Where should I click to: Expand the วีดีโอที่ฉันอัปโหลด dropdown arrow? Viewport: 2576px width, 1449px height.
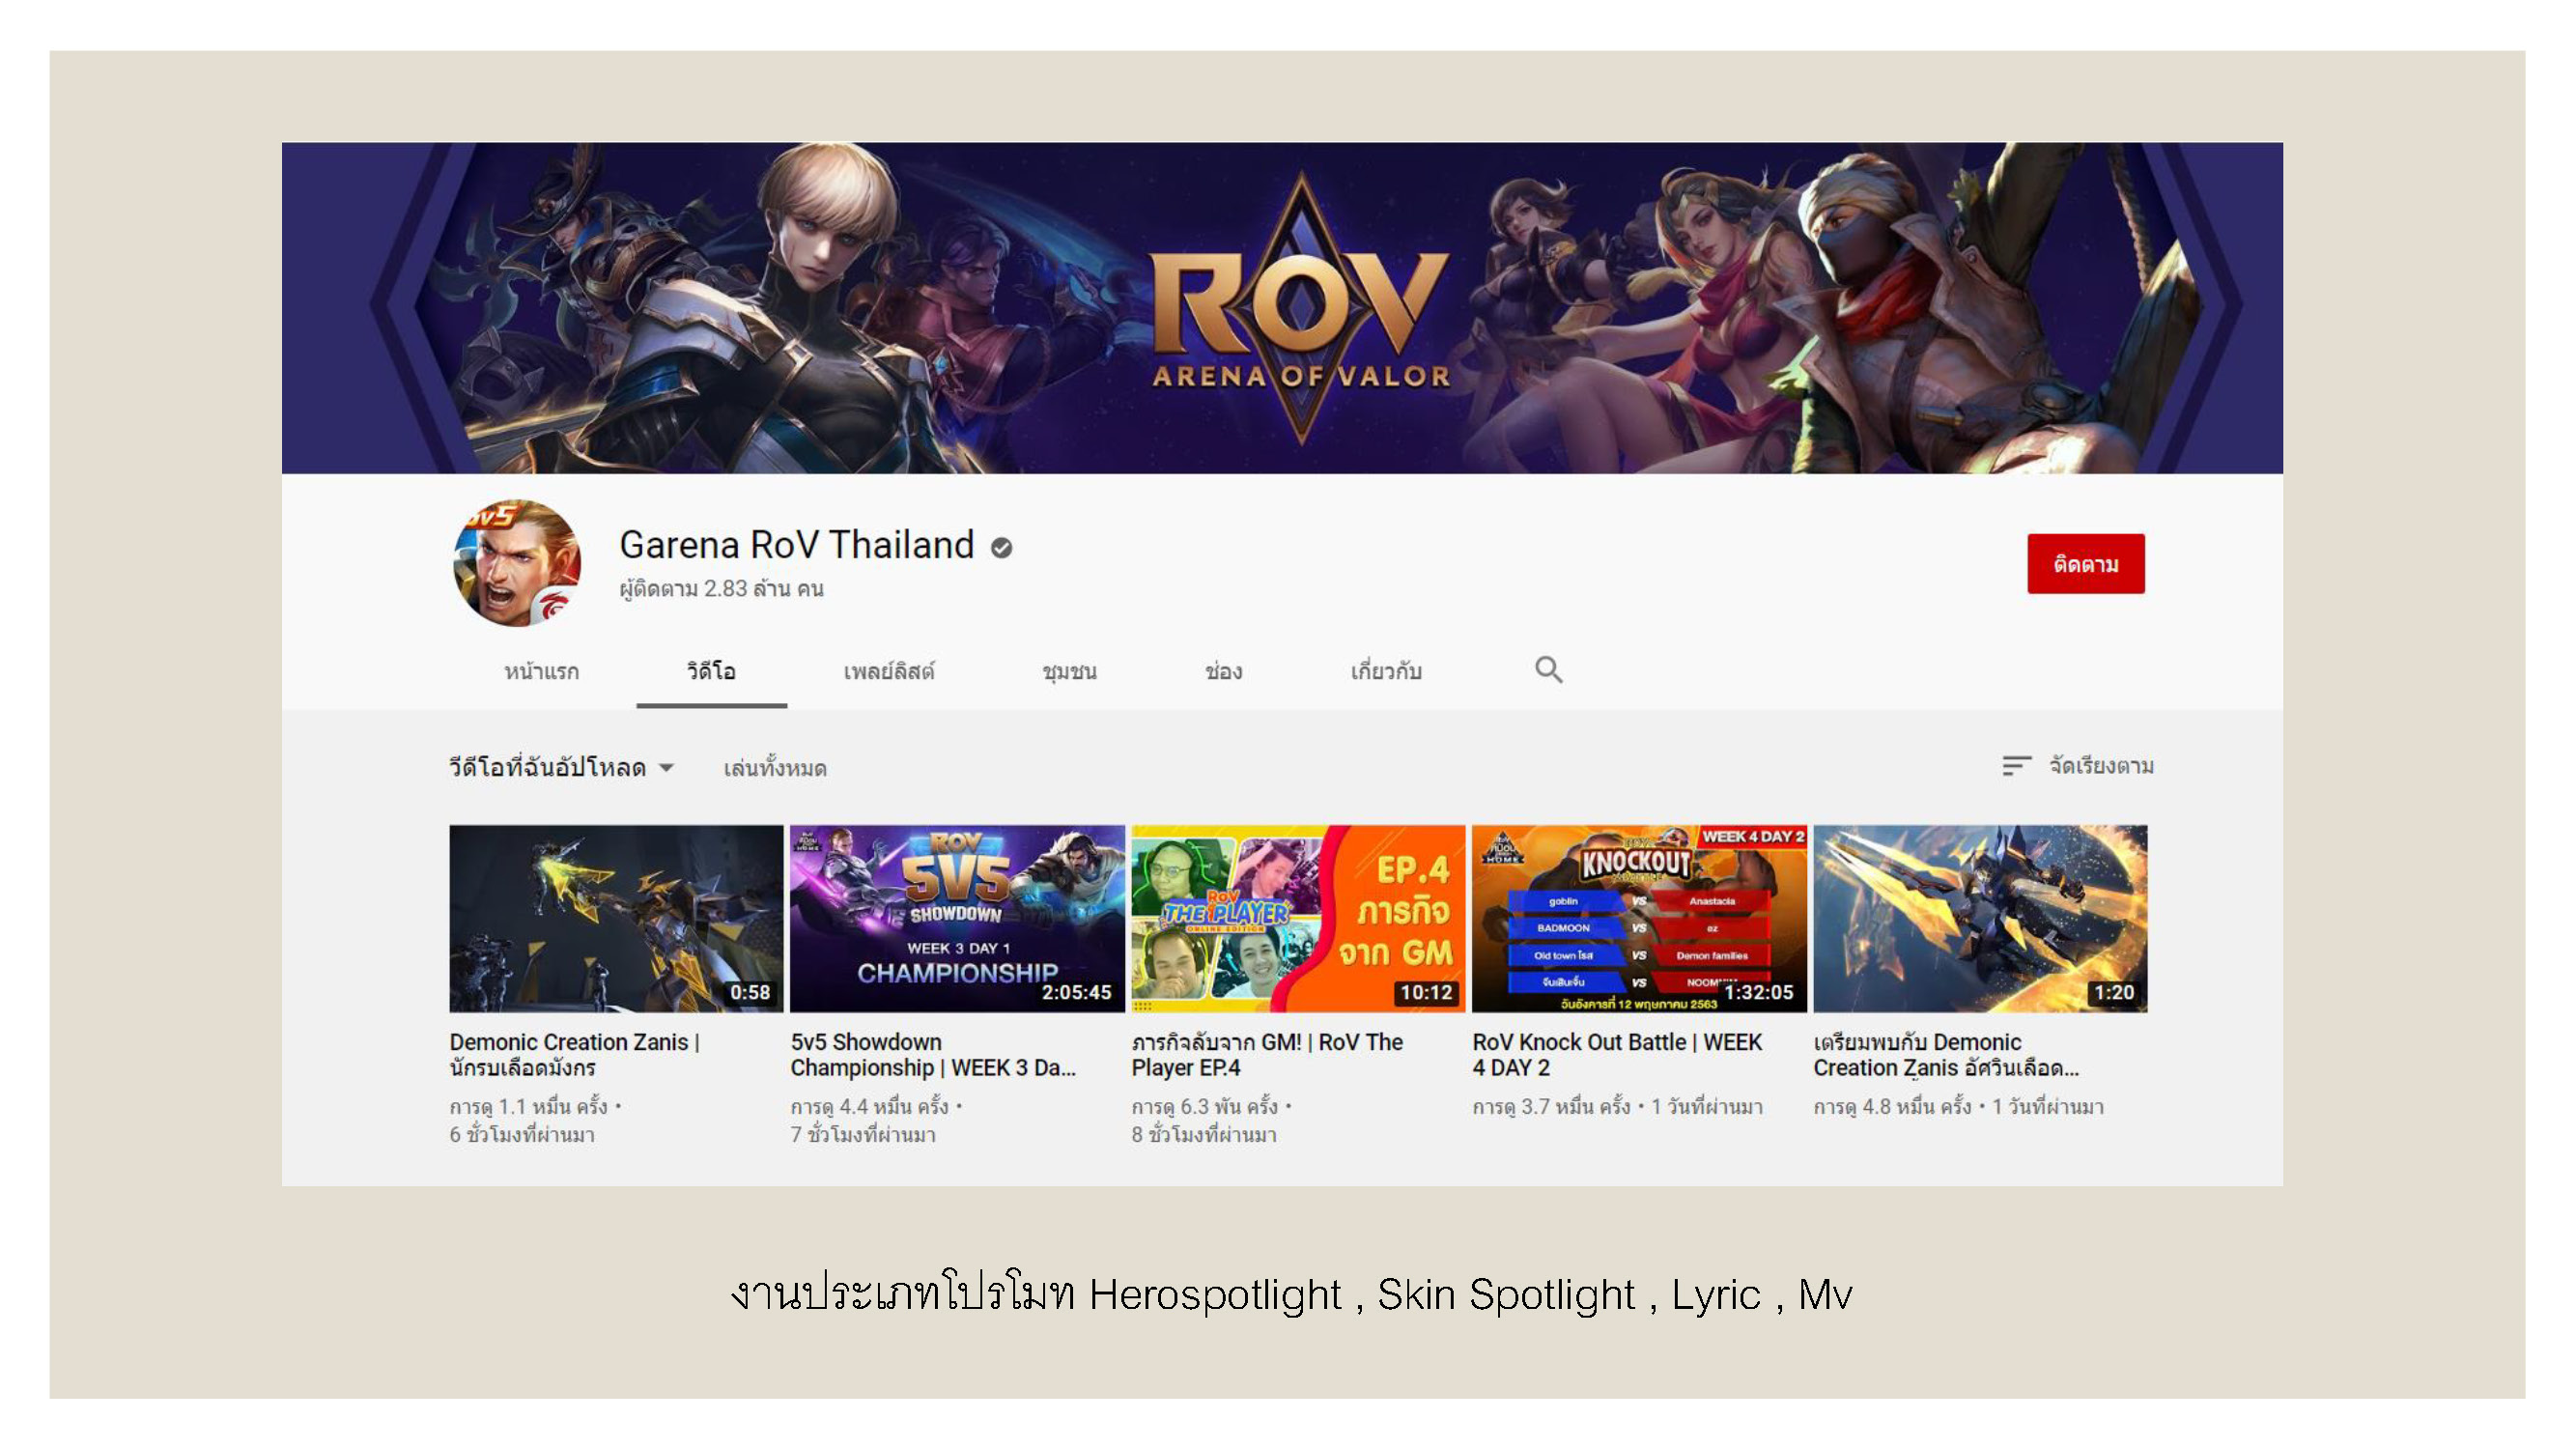coord(667,768)
